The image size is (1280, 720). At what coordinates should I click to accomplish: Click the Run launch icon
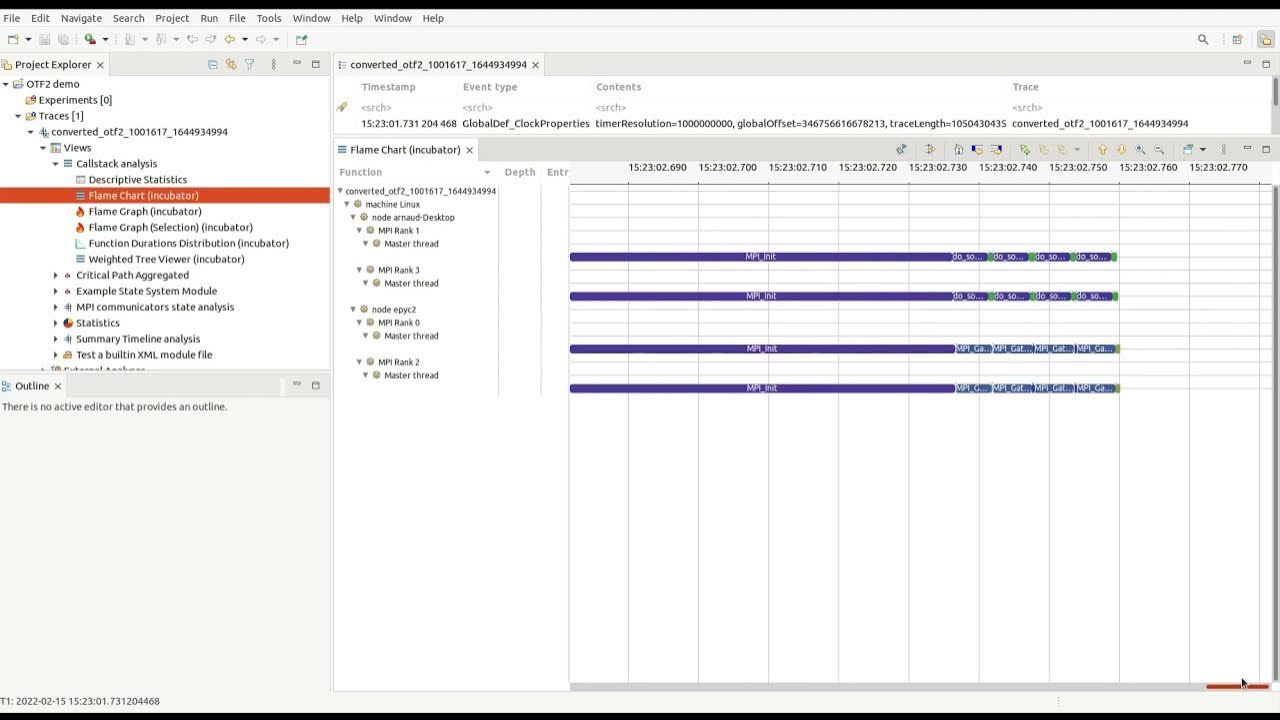pyautogui.click(x=90, y=39)
